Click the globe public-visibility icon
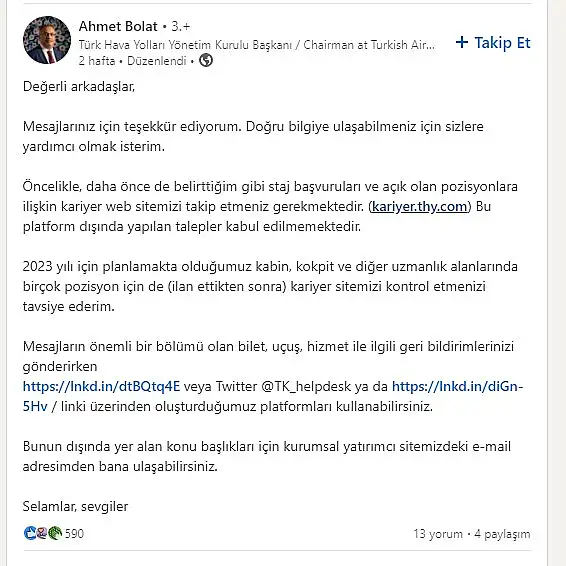 [206, 60]
